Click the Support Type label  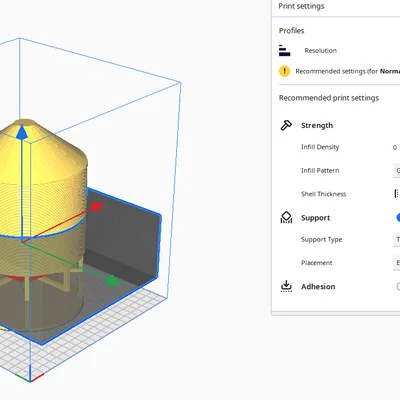(x=321, y=239)
